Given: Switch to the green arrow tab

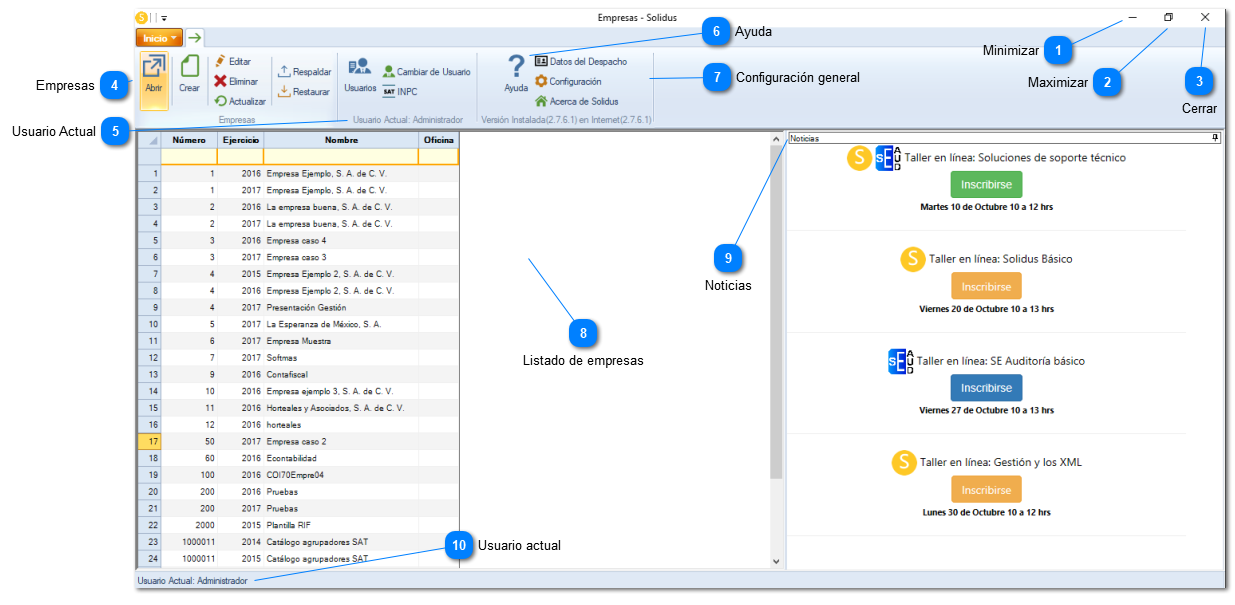Looking at the screenshot, I should (194, 38).
